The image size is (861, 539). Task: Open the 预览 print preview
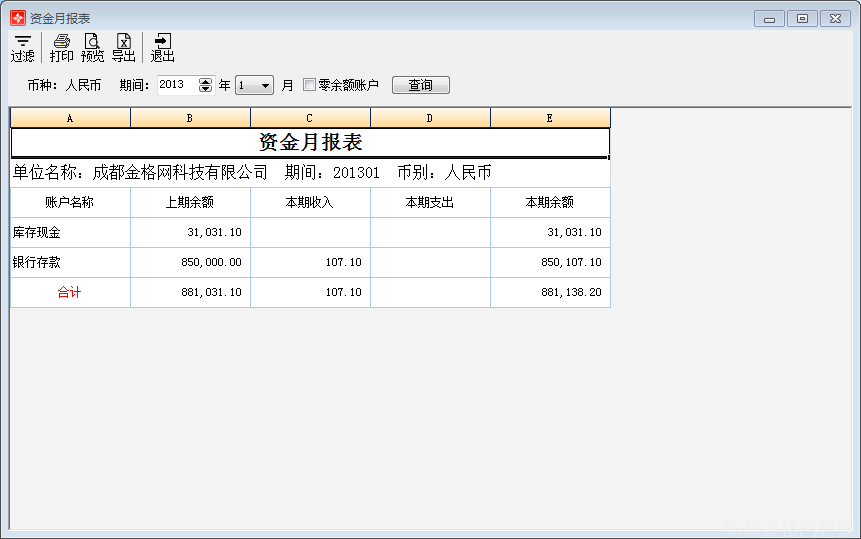92,47
